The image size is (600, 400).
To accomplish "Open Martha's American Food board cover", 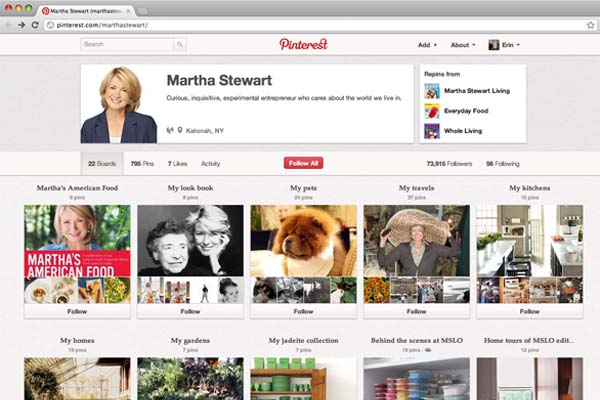I will tap(77, 240).
